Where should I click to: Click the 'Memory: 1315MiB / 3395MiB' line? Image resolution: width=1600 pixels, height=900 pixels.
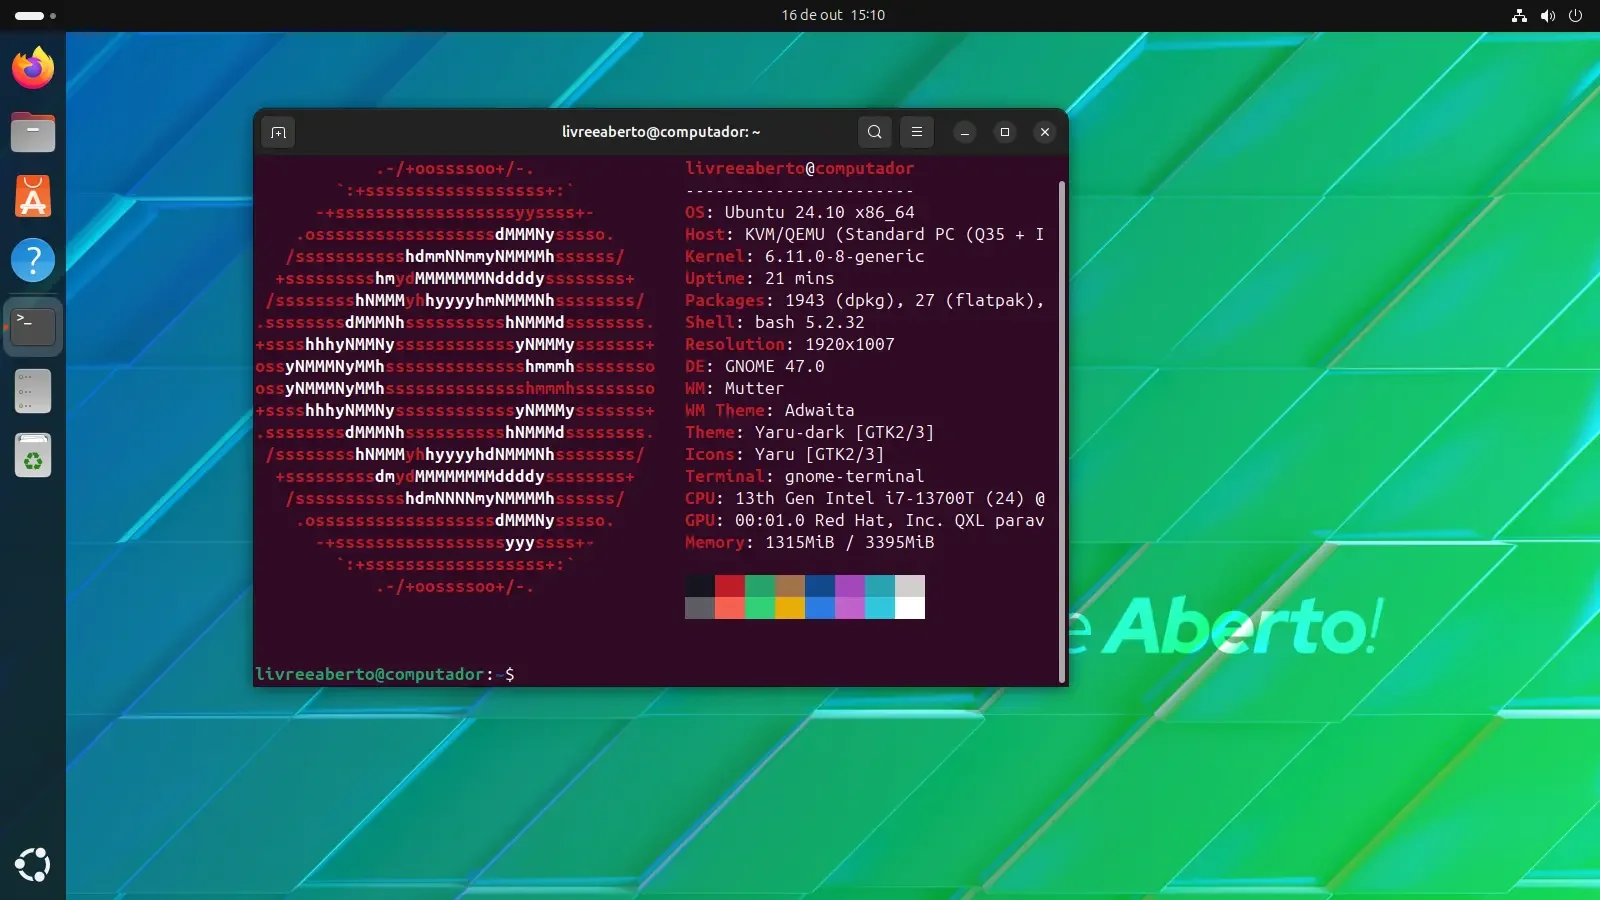810,542
